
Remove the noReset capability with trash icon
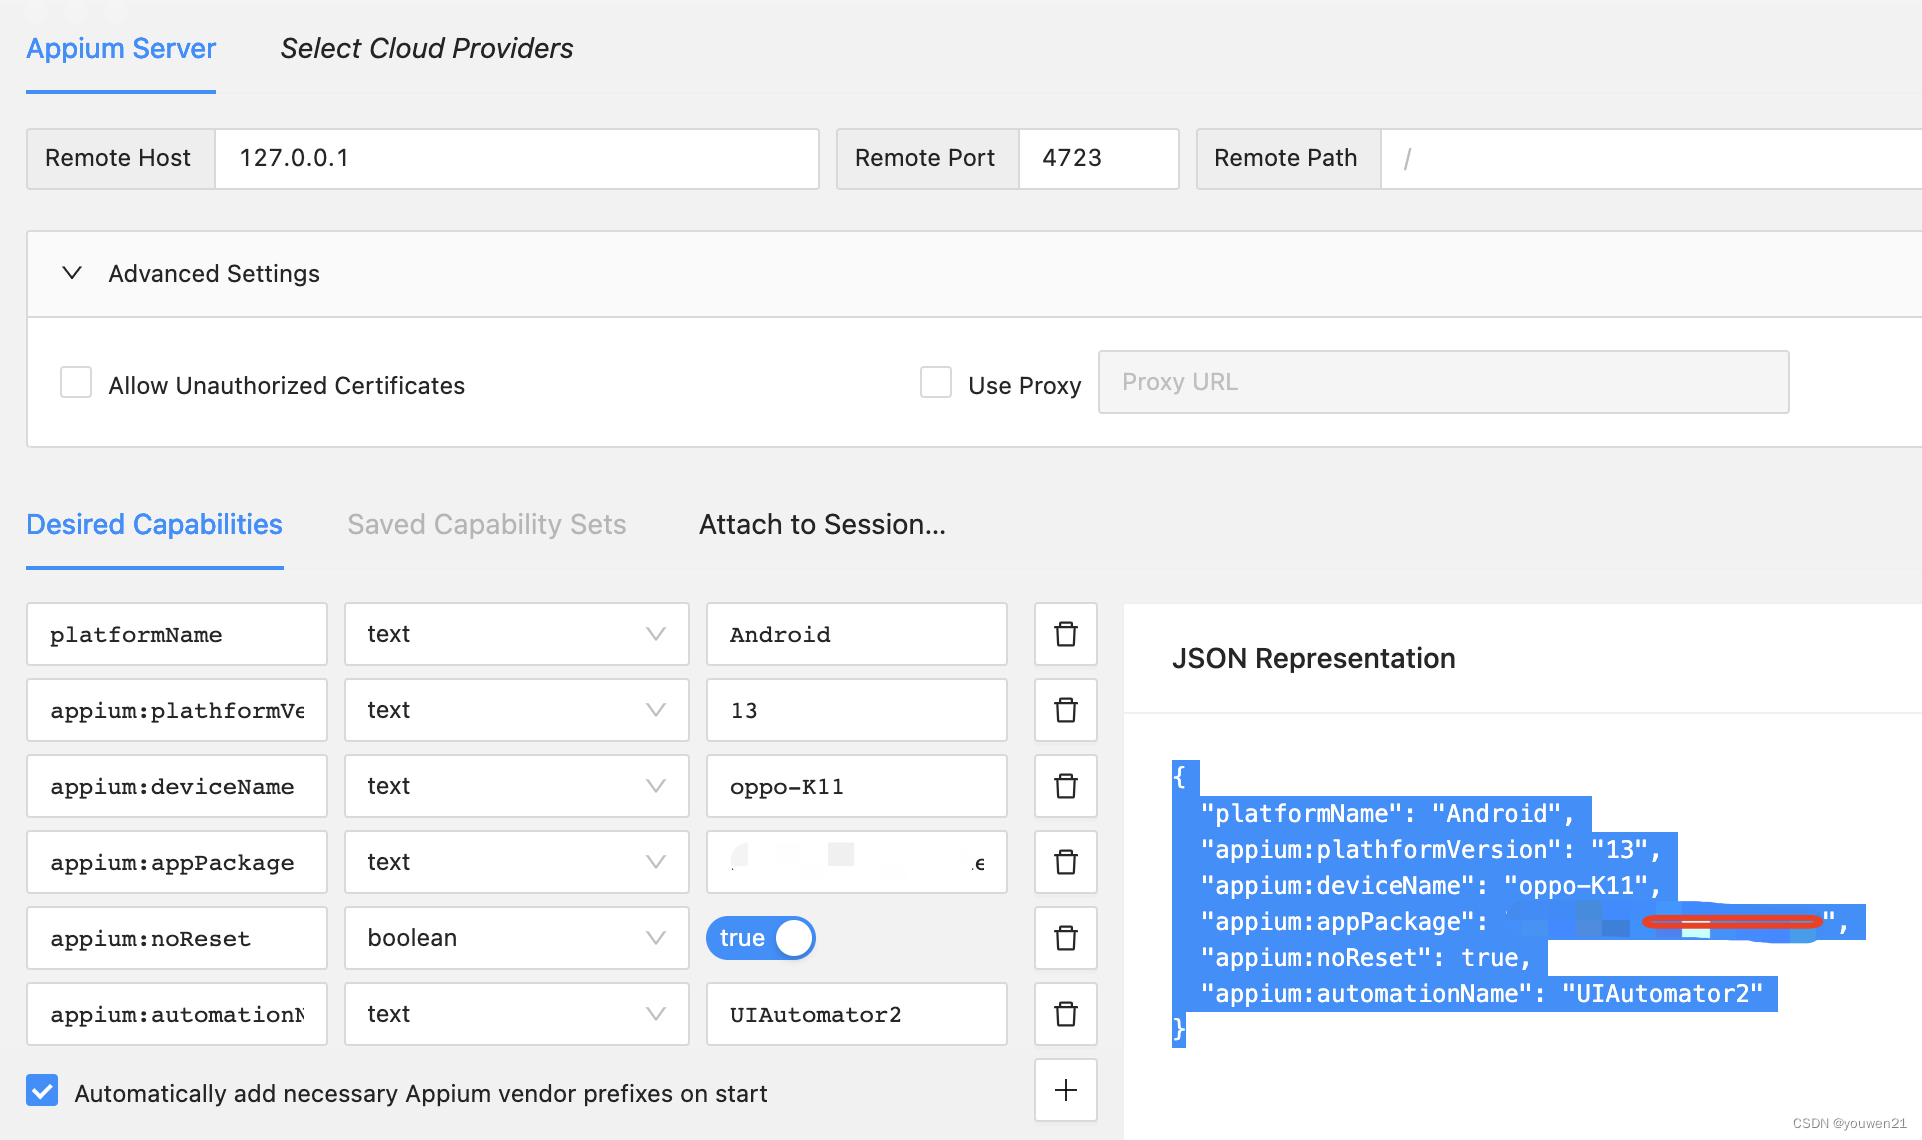coord(1065,938)
